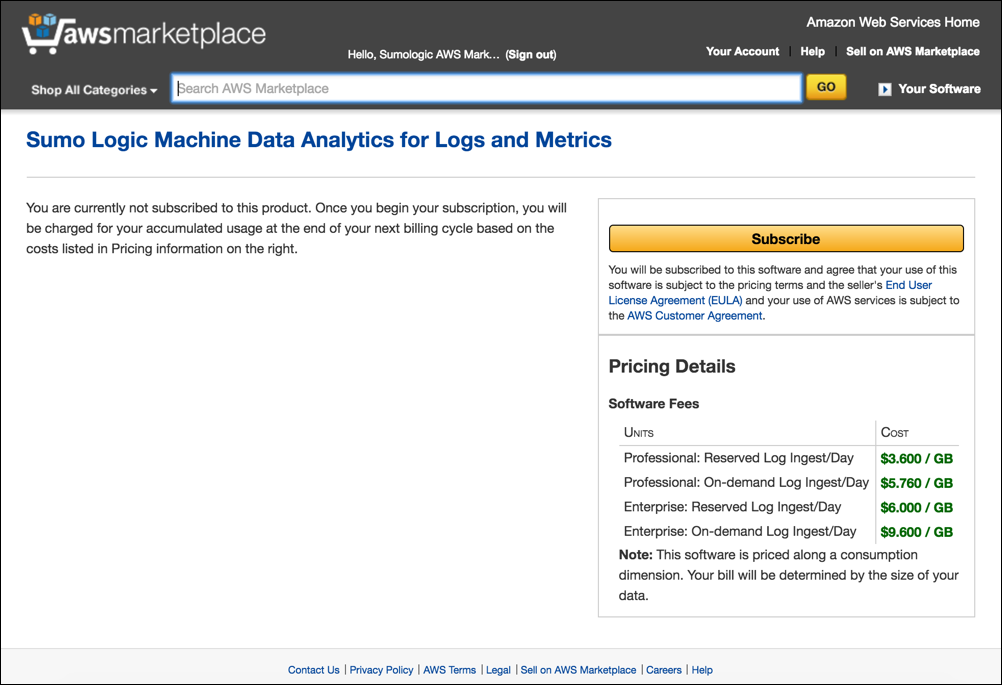Click the Legal footer link

[498, 670]
